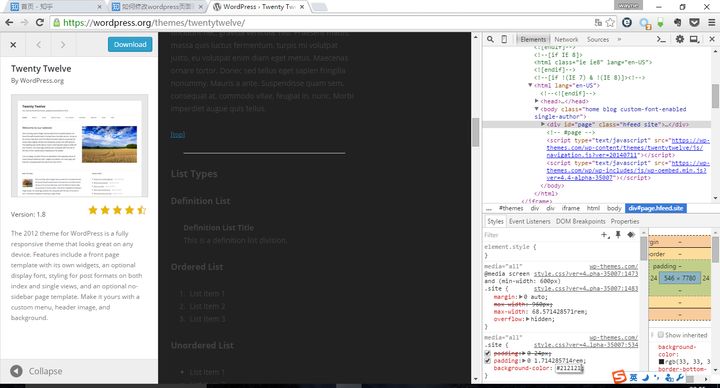This screenshot has width=720, height=388.
Task: Expand the div#page element node
Action: click(x=543, y=124)
